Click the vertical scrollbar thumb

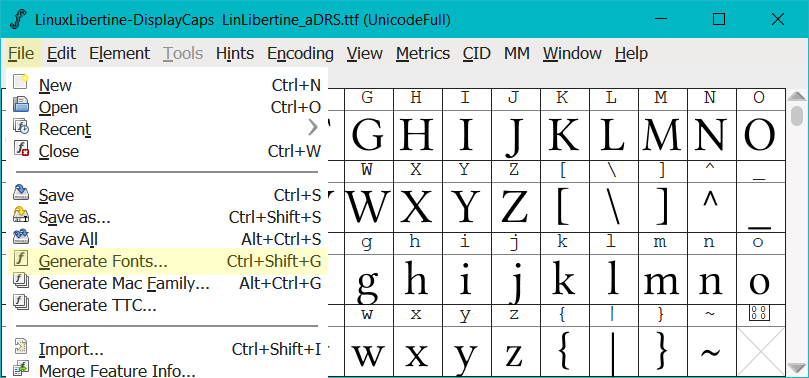click(798, 115)
